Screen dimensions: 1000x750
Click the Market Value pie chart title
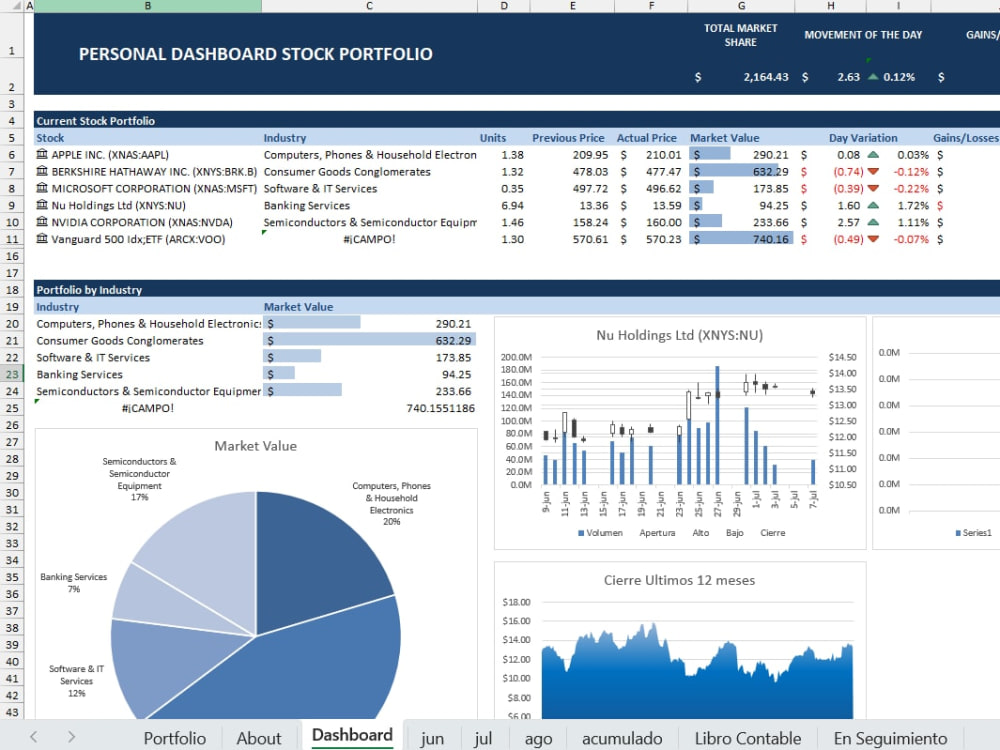click(x=255, y=446)
